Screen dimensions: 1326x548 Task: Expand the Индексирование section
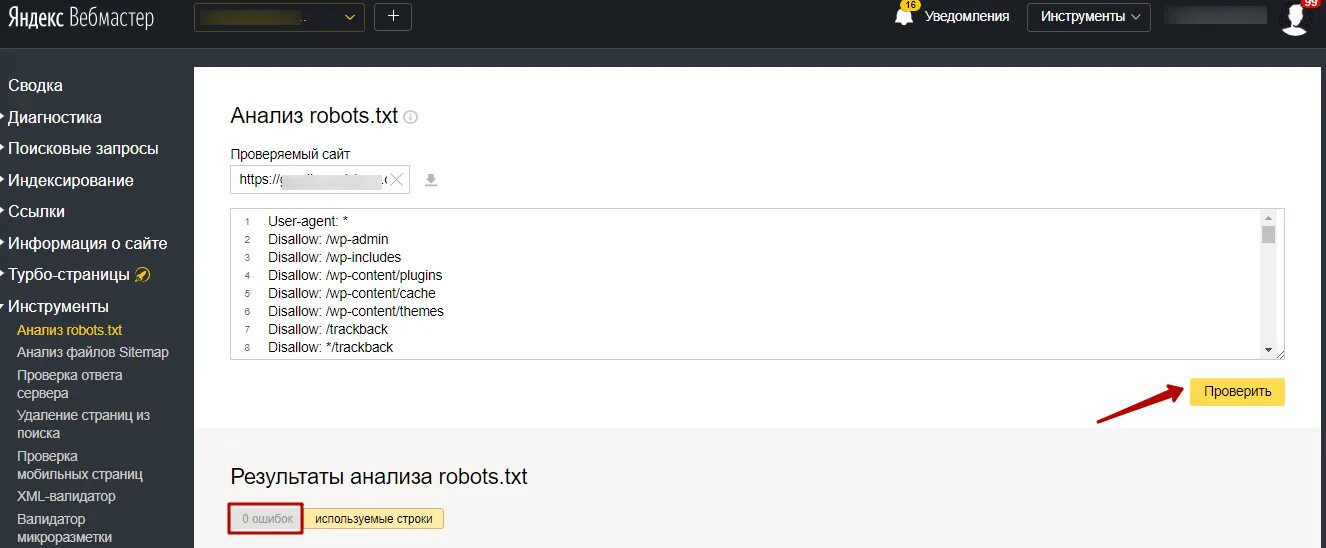point(70,181)
